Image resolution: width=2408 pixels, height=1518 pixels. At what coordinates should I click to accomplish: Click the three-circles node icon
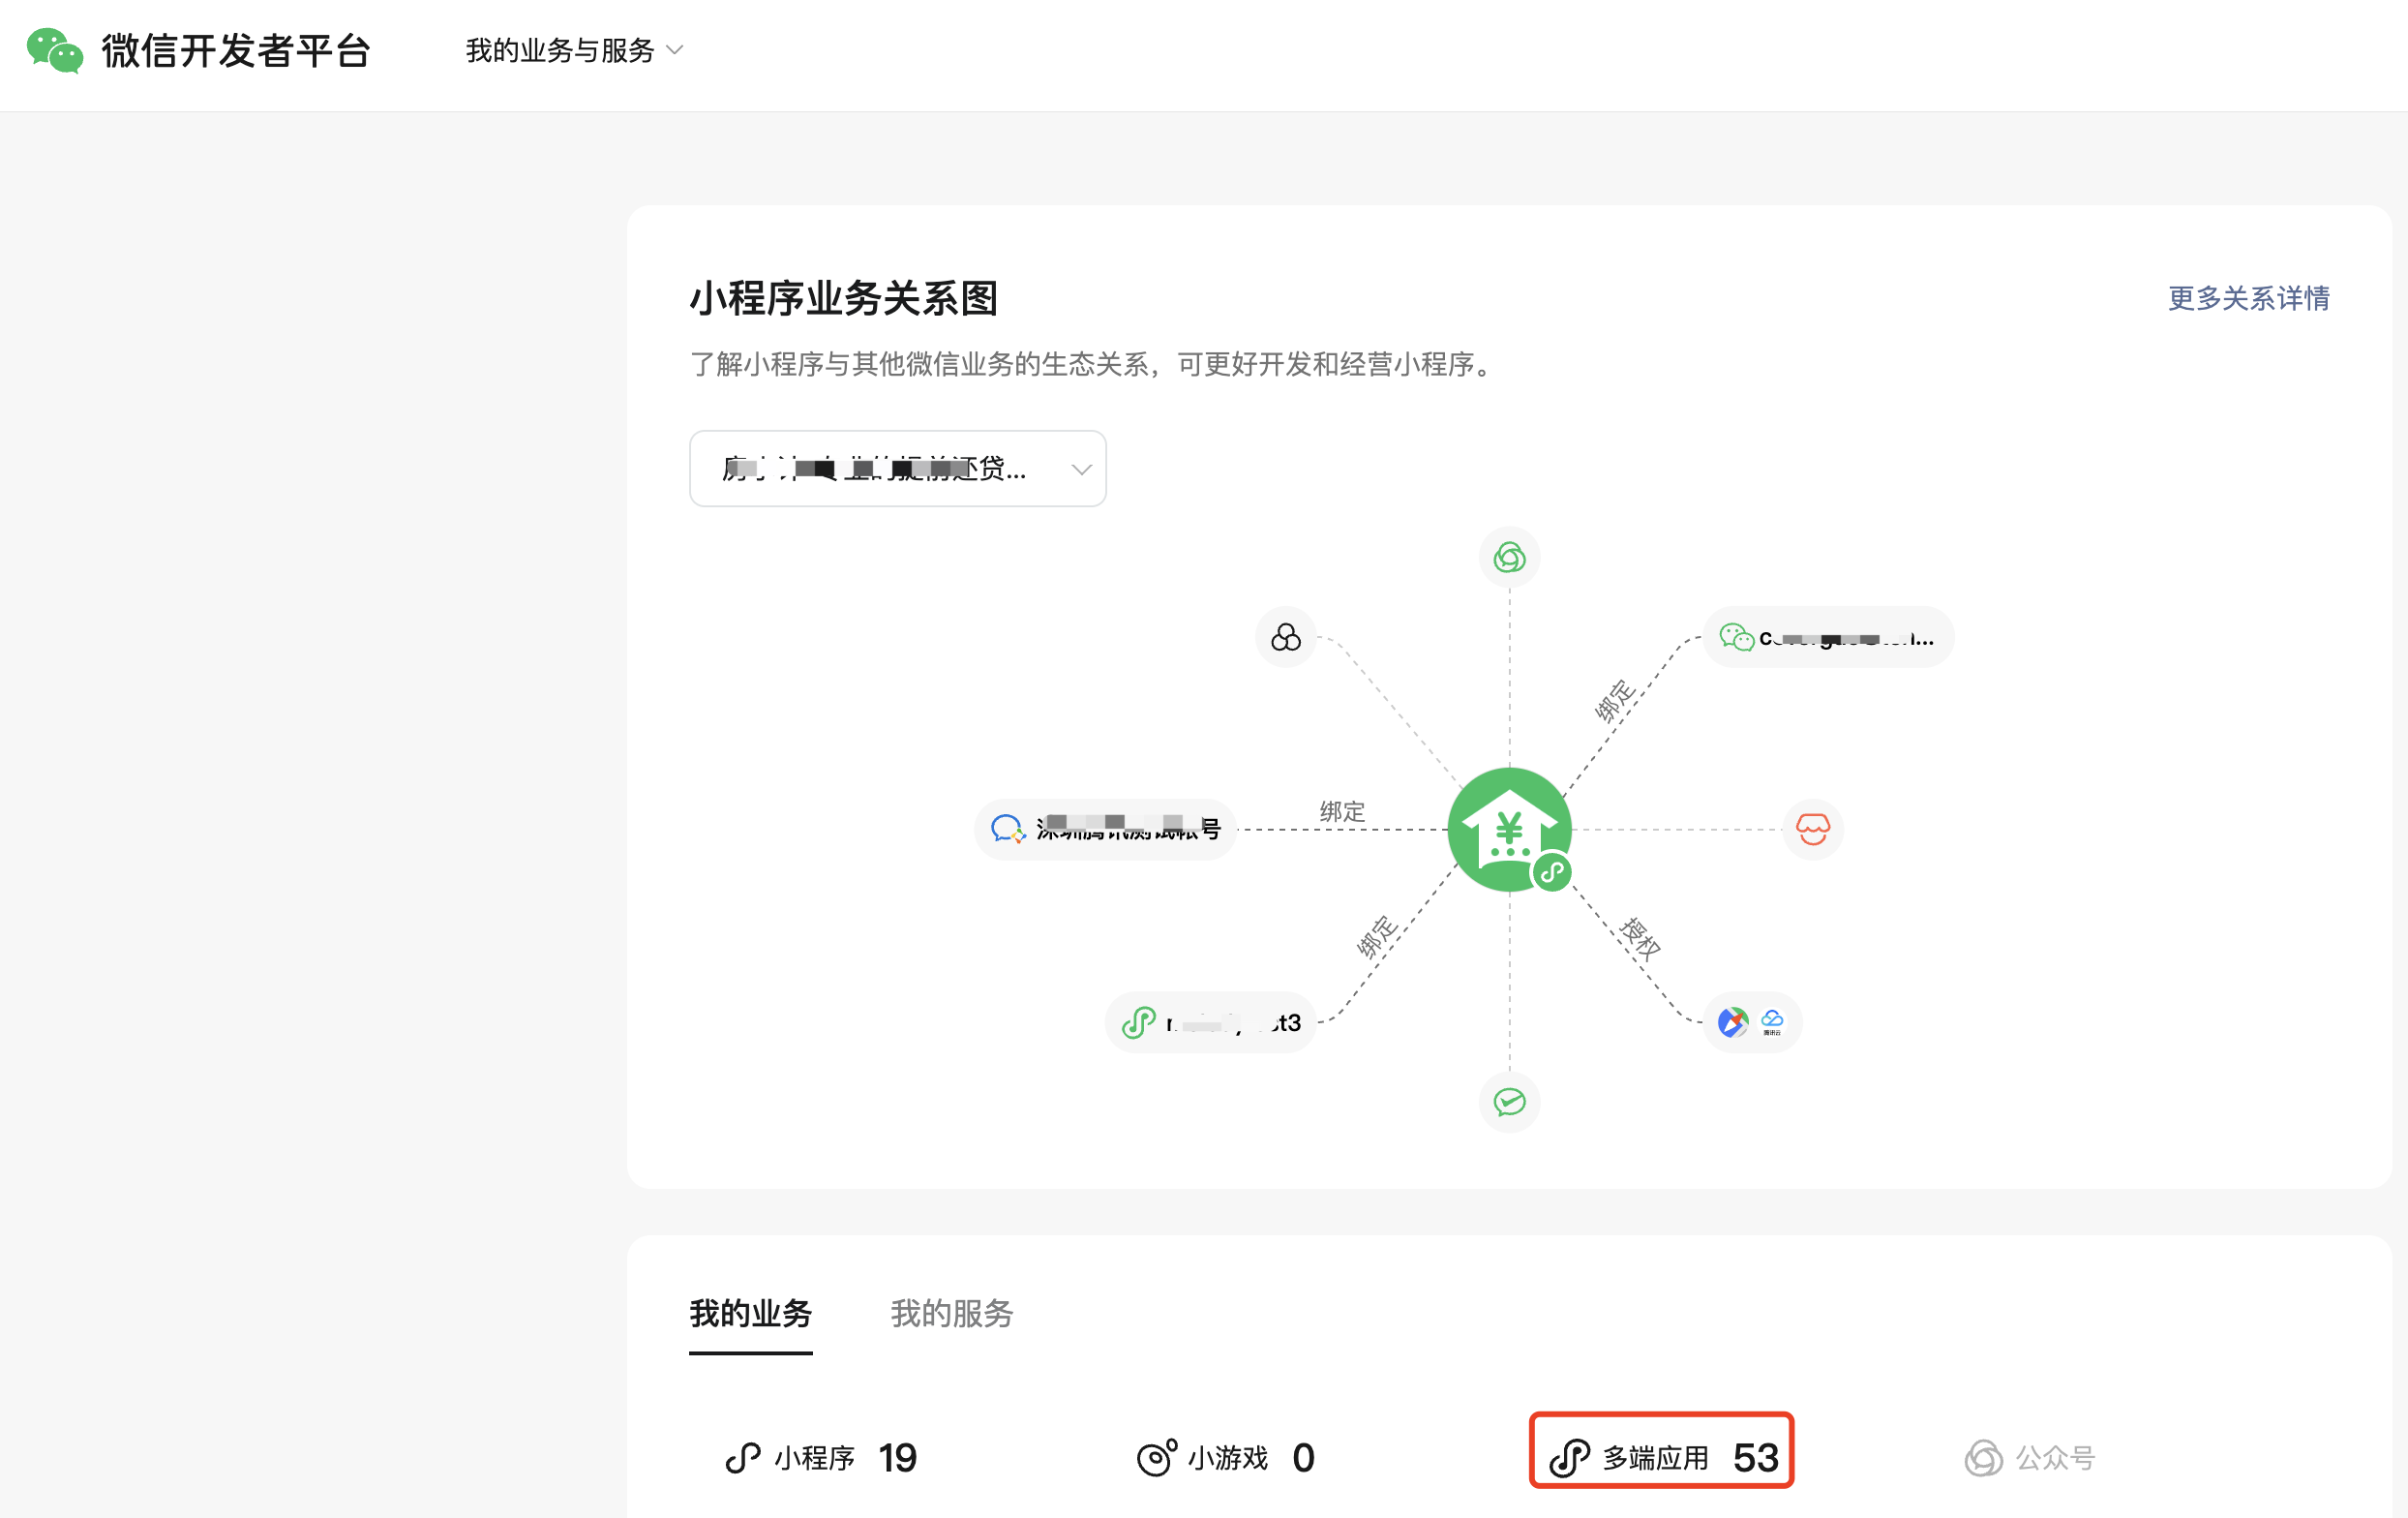pos(1285,637)
